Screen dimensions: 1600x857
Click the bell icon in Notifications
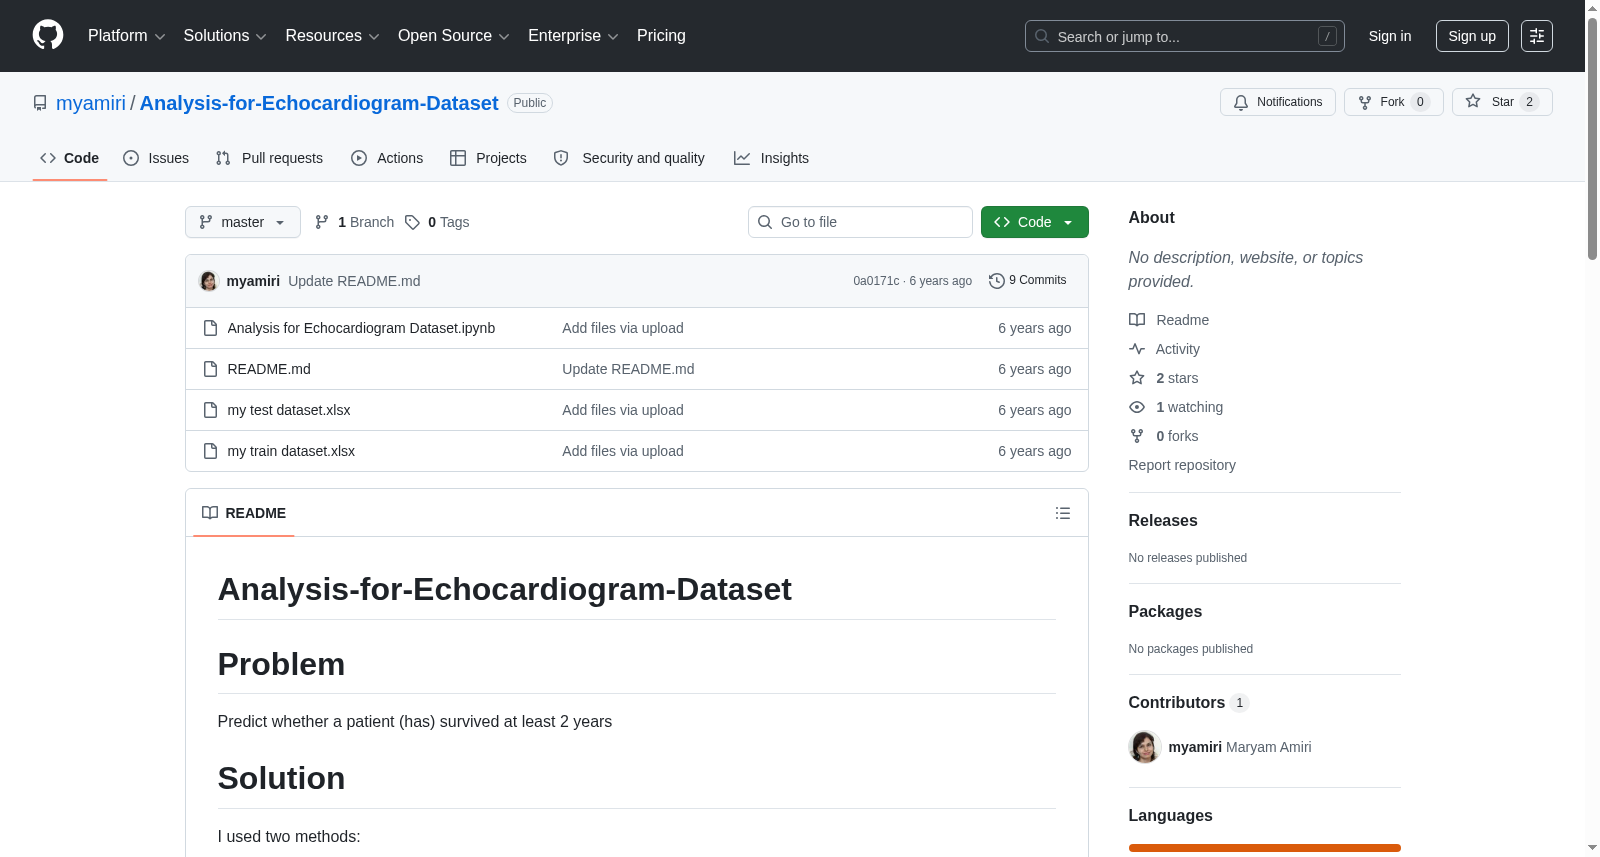pos(1241,102)
